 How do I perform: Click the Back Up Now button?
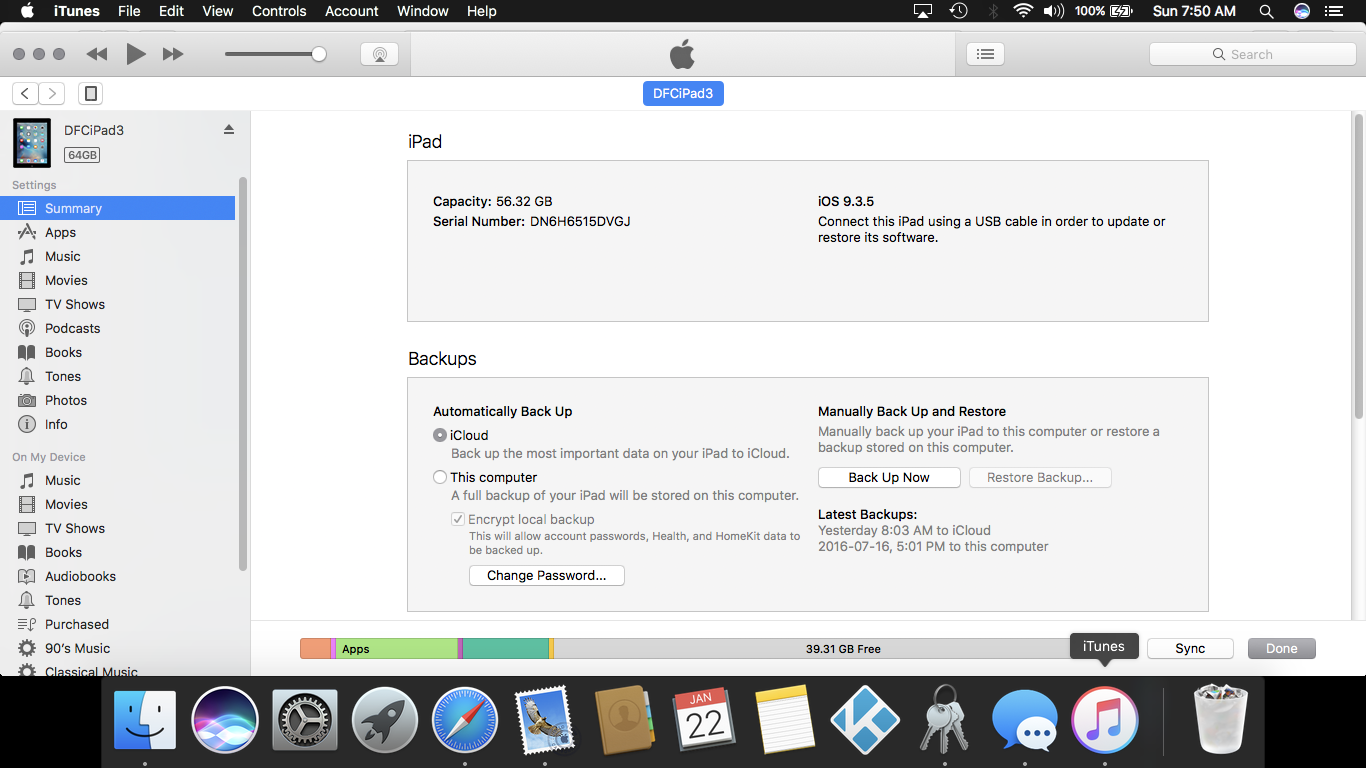[889, 477]
